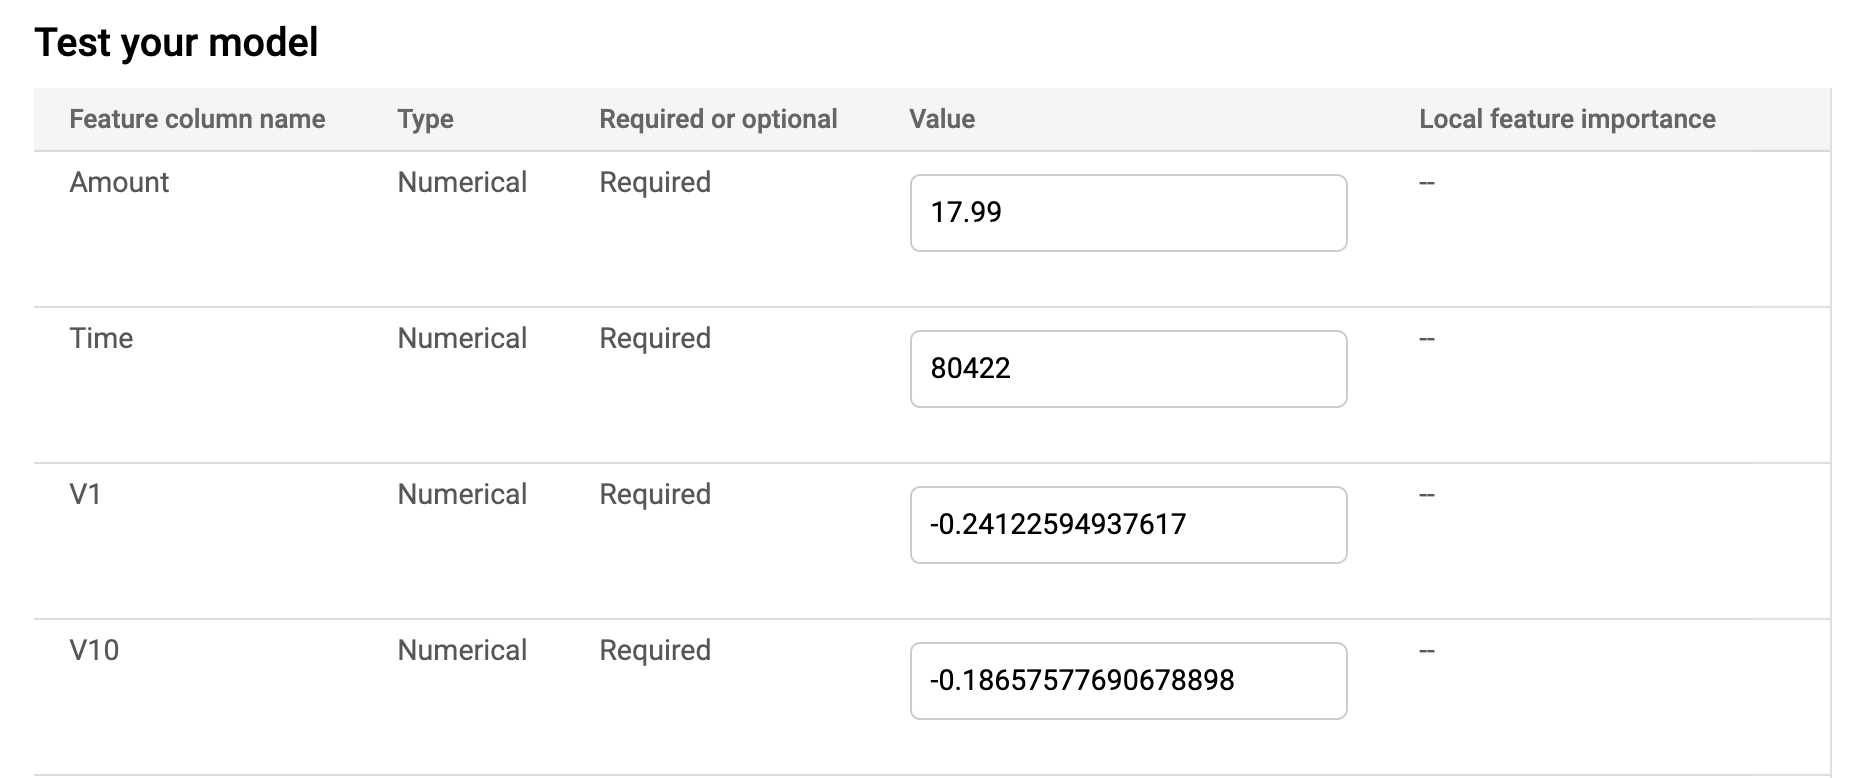This screenshot has width=1858, height=778.
Task: Select the 'Amount' feature name label
Action: click(119, 182)
